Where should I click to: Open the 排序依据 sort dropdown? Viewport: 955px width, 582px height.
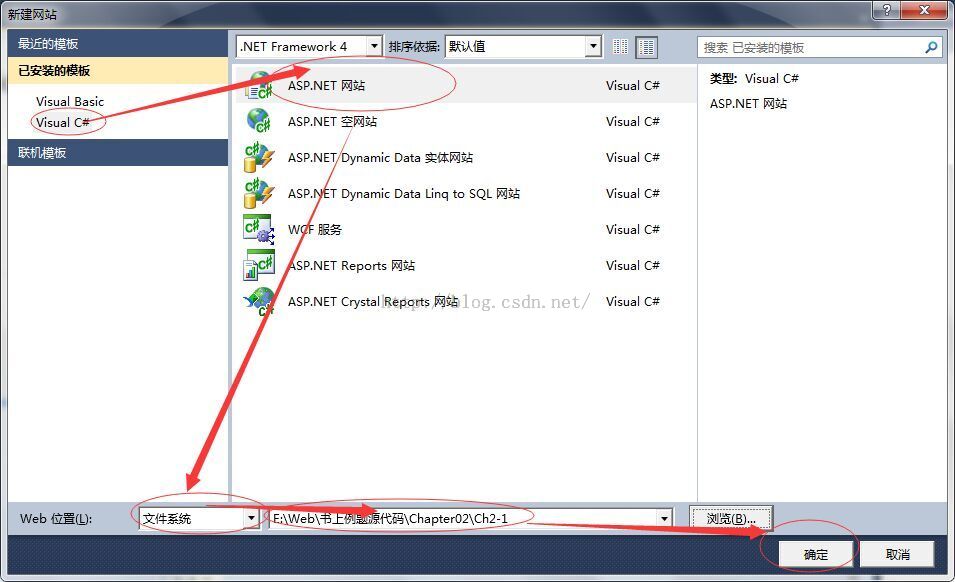(x=593, y=47)
